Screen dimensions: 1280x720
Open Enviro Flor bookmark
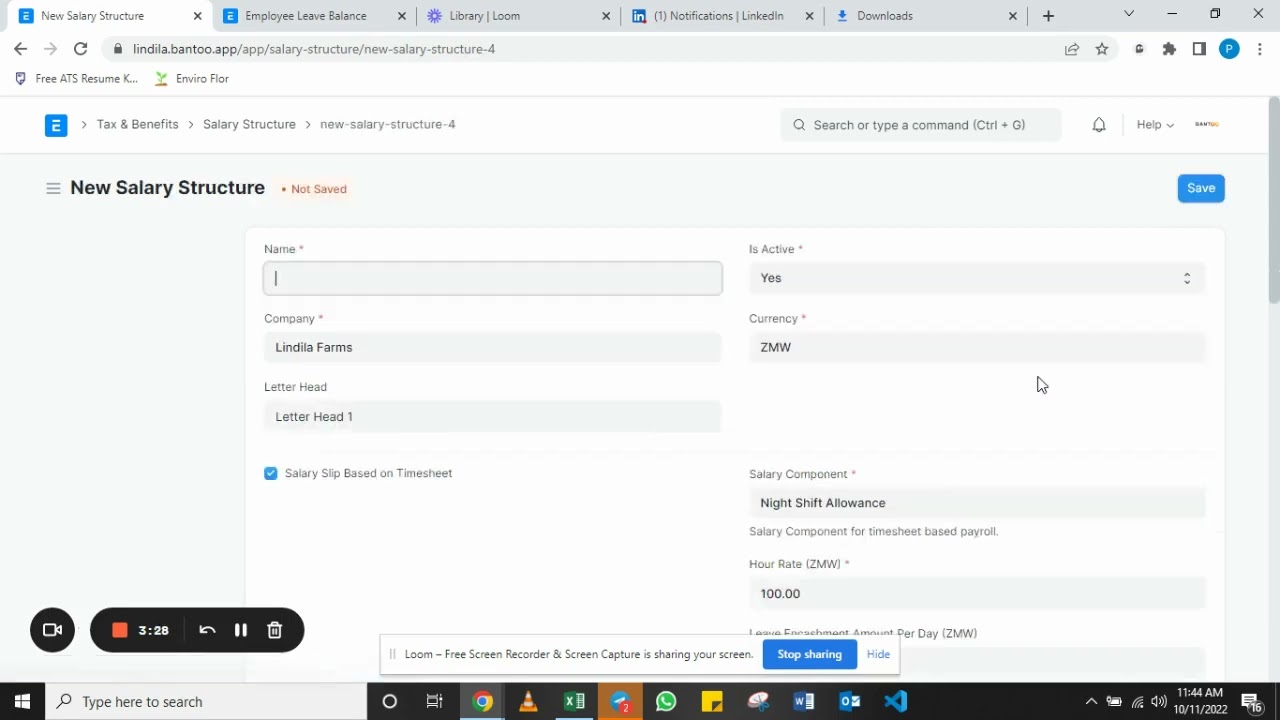click(192, 79)
